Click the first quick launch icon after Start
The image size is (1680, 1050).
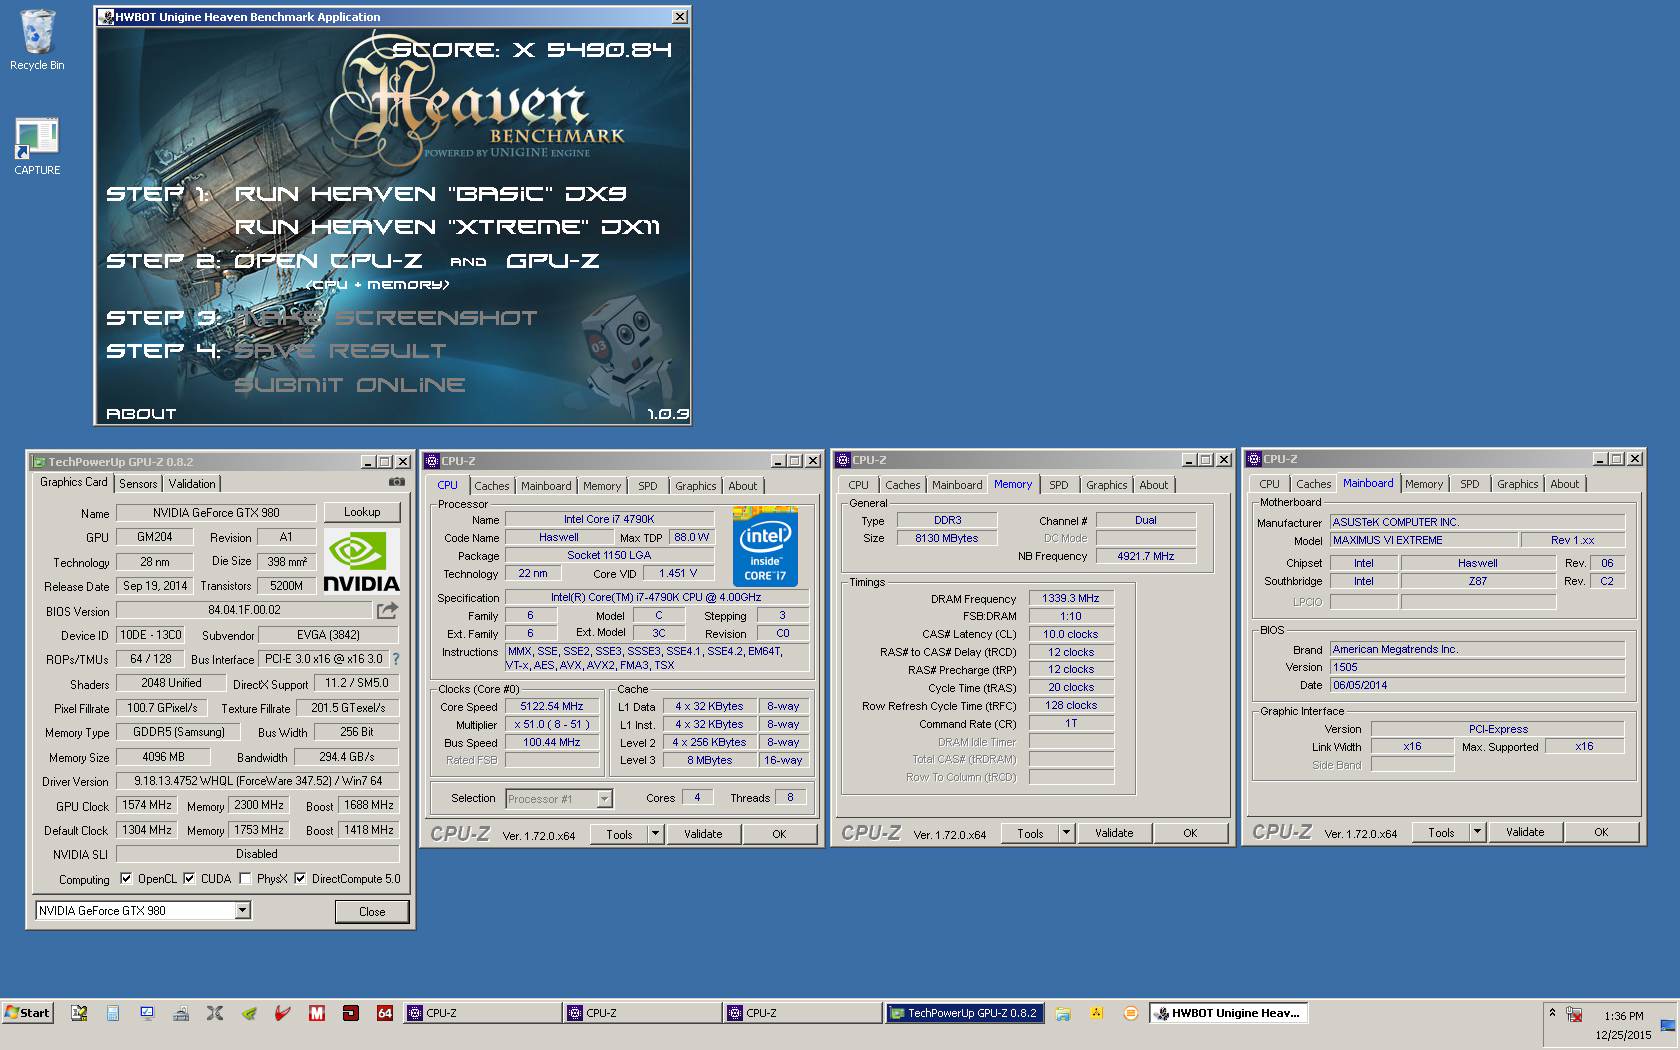coord(79,1013)
